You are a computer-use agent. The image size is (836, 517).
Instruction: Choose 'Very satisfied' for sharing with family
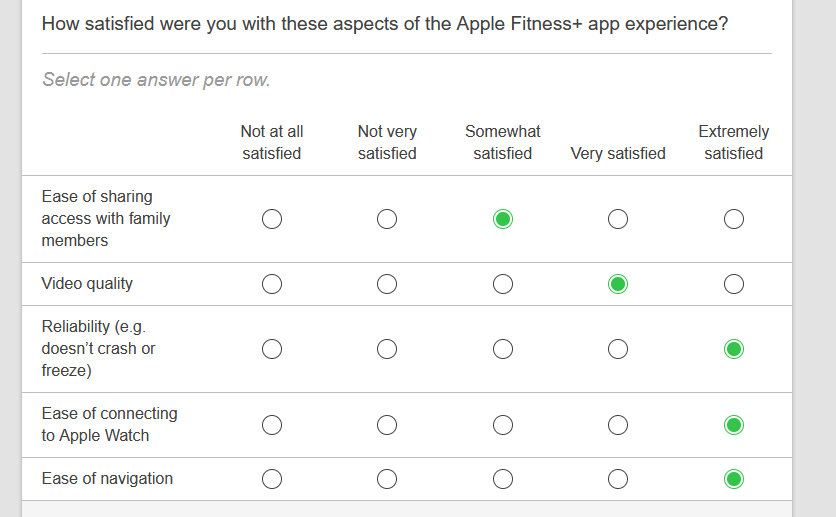(x=618, y=219)
